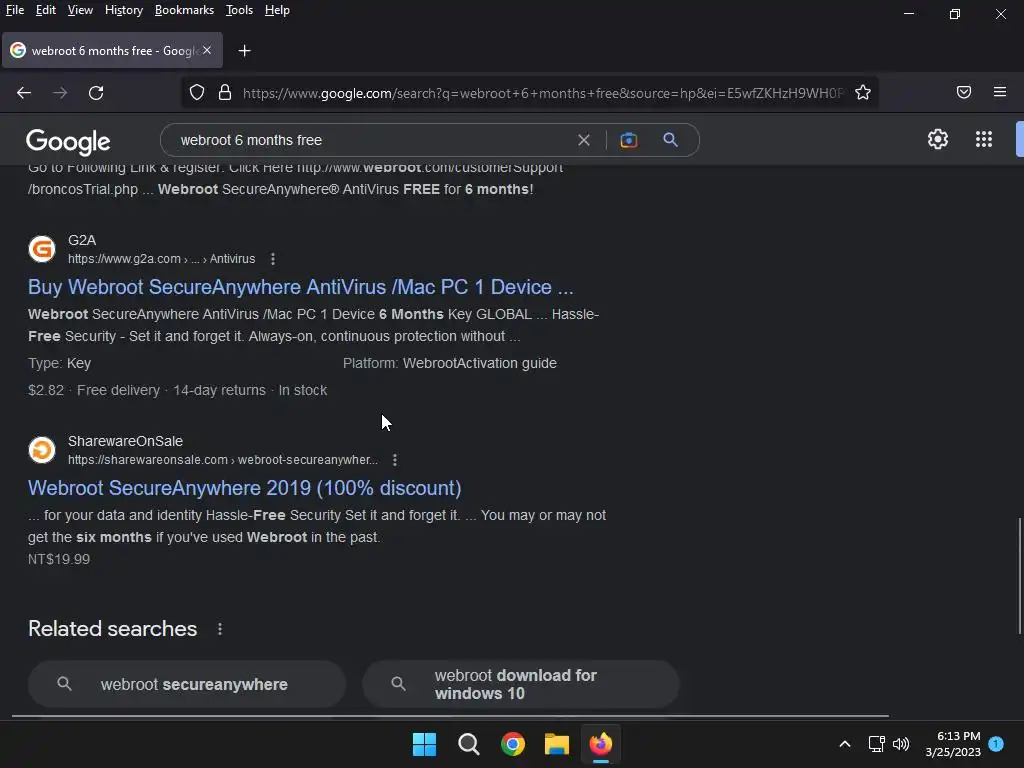Click the $2.82 price text
The image size is (1024, 768).
tap(46, 391)
